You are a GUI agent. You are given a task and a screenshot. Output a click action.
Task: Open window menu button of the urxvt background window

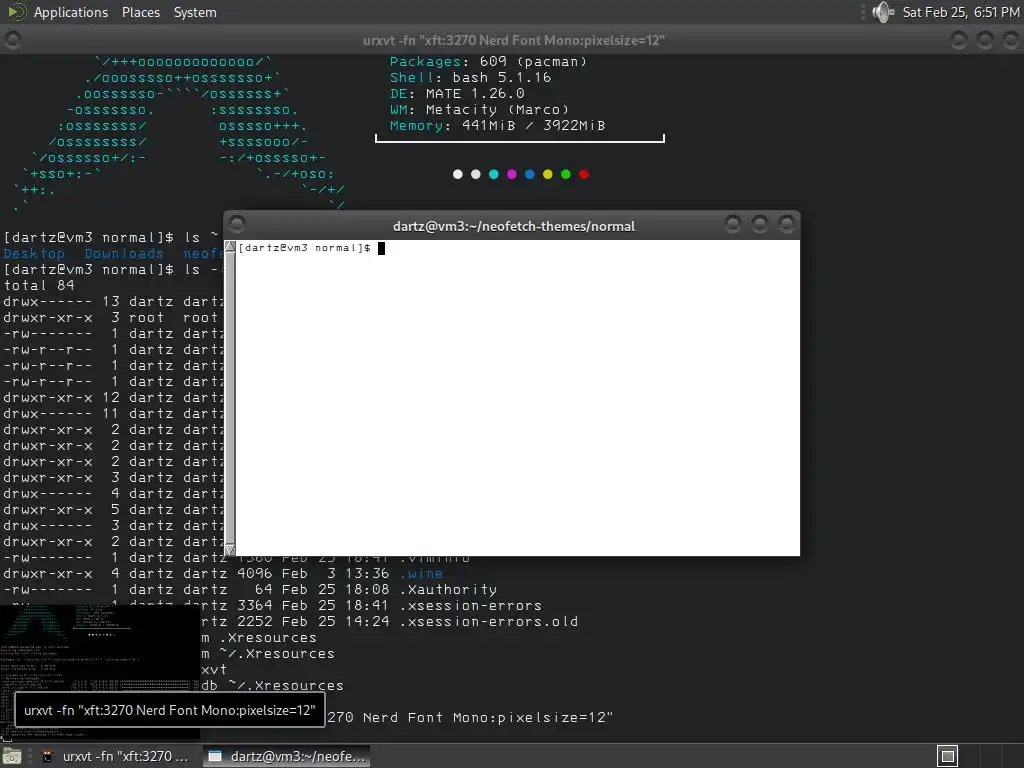click(x=12, y=40)
